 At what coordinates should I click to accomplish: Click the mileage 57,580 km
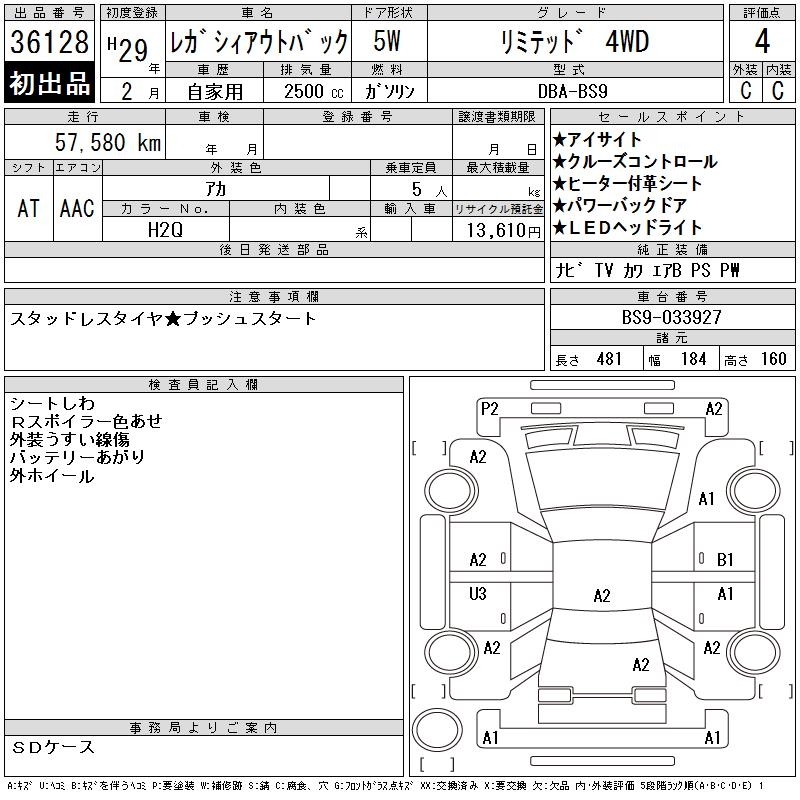pyautogui.click(x=108, y=142)
